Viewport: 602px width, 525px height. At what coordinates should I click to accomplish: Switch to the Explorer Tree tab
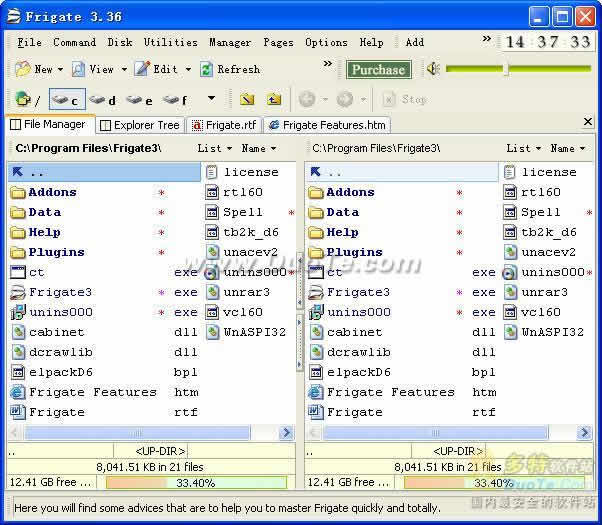click(140, 125)
